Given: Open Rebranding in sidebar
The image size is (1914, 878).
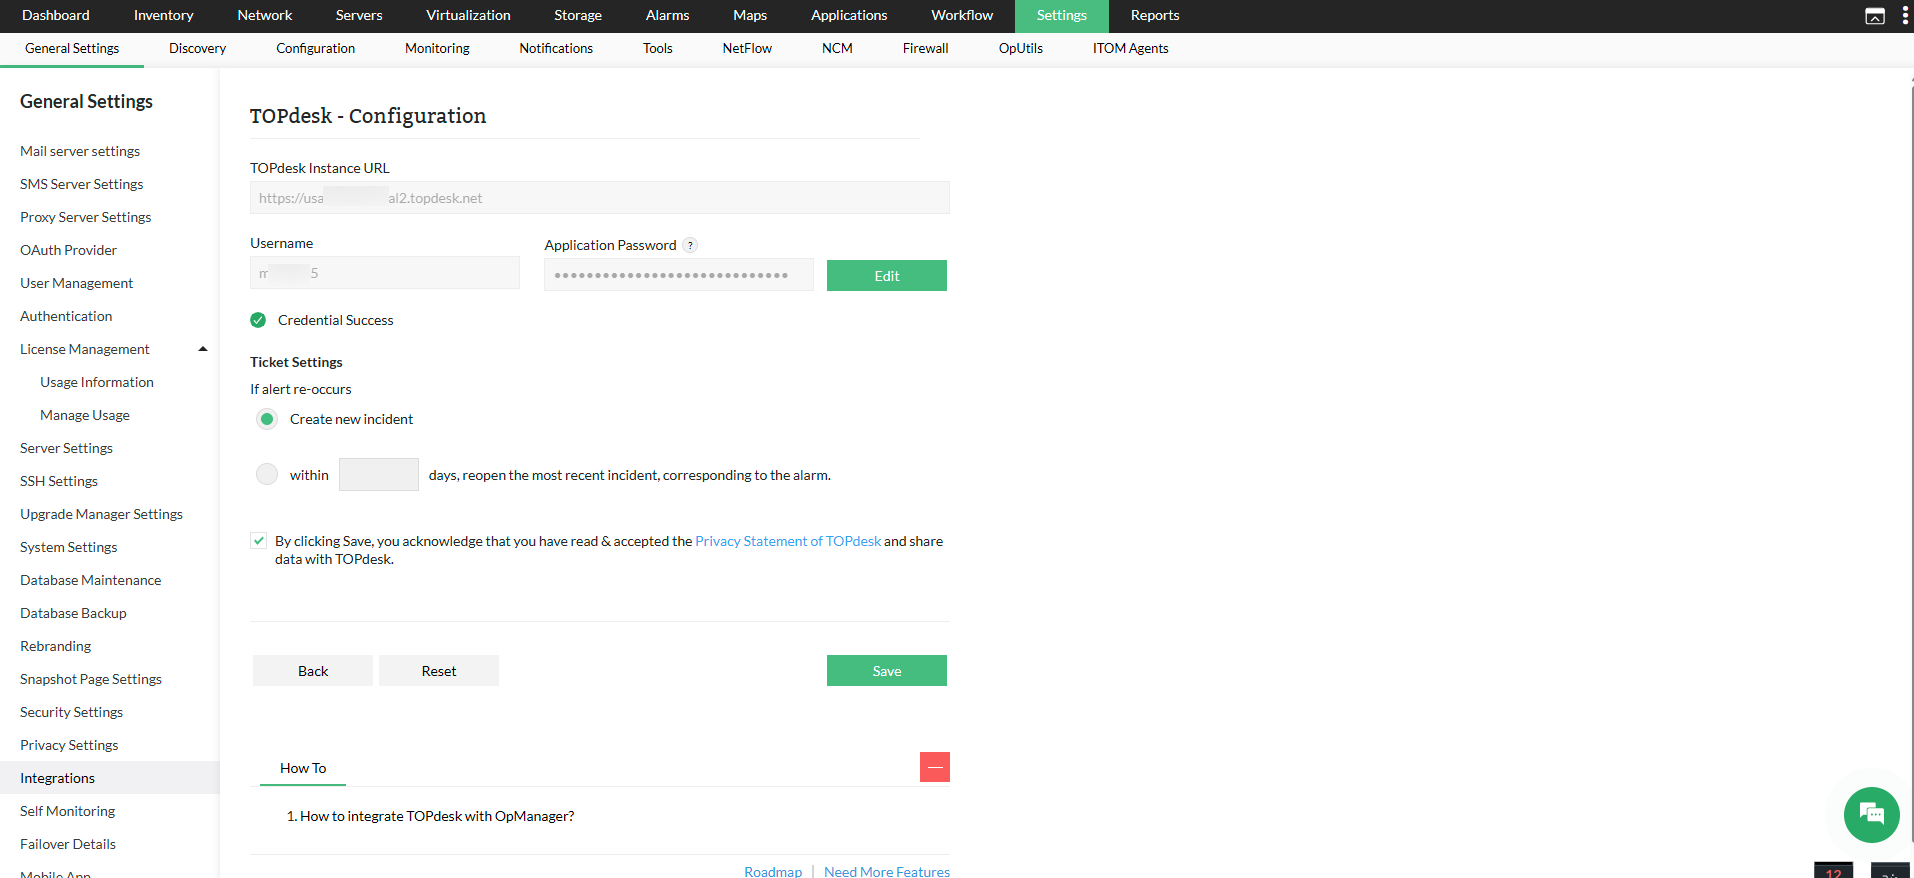Looking at the screenshot, I should (x=55, y=646).
